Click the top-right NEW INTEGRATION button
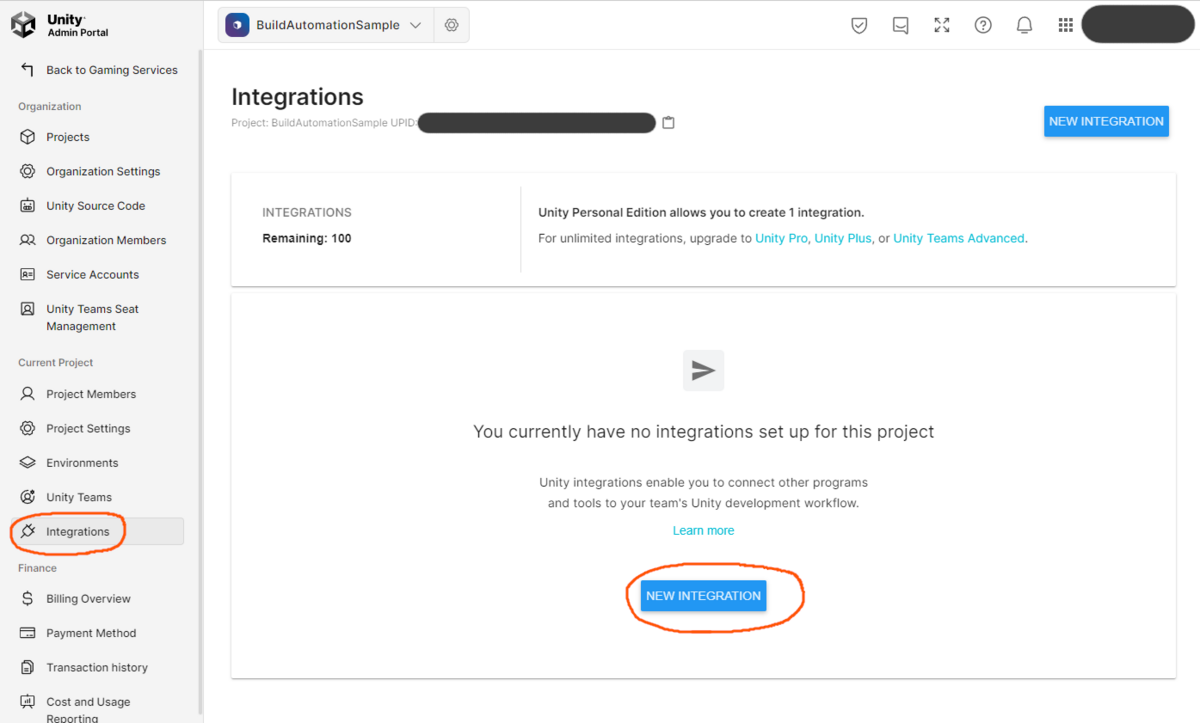 [1106, 121]
